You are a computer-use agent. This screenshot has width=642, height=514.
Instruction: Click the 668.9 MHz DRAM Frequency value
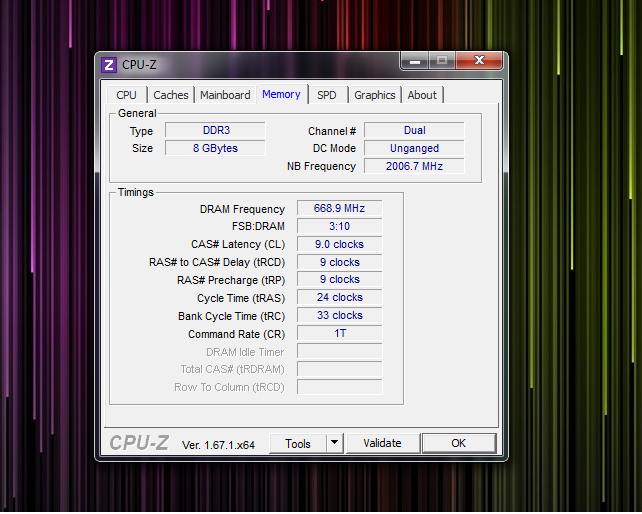tap(339, 208)
